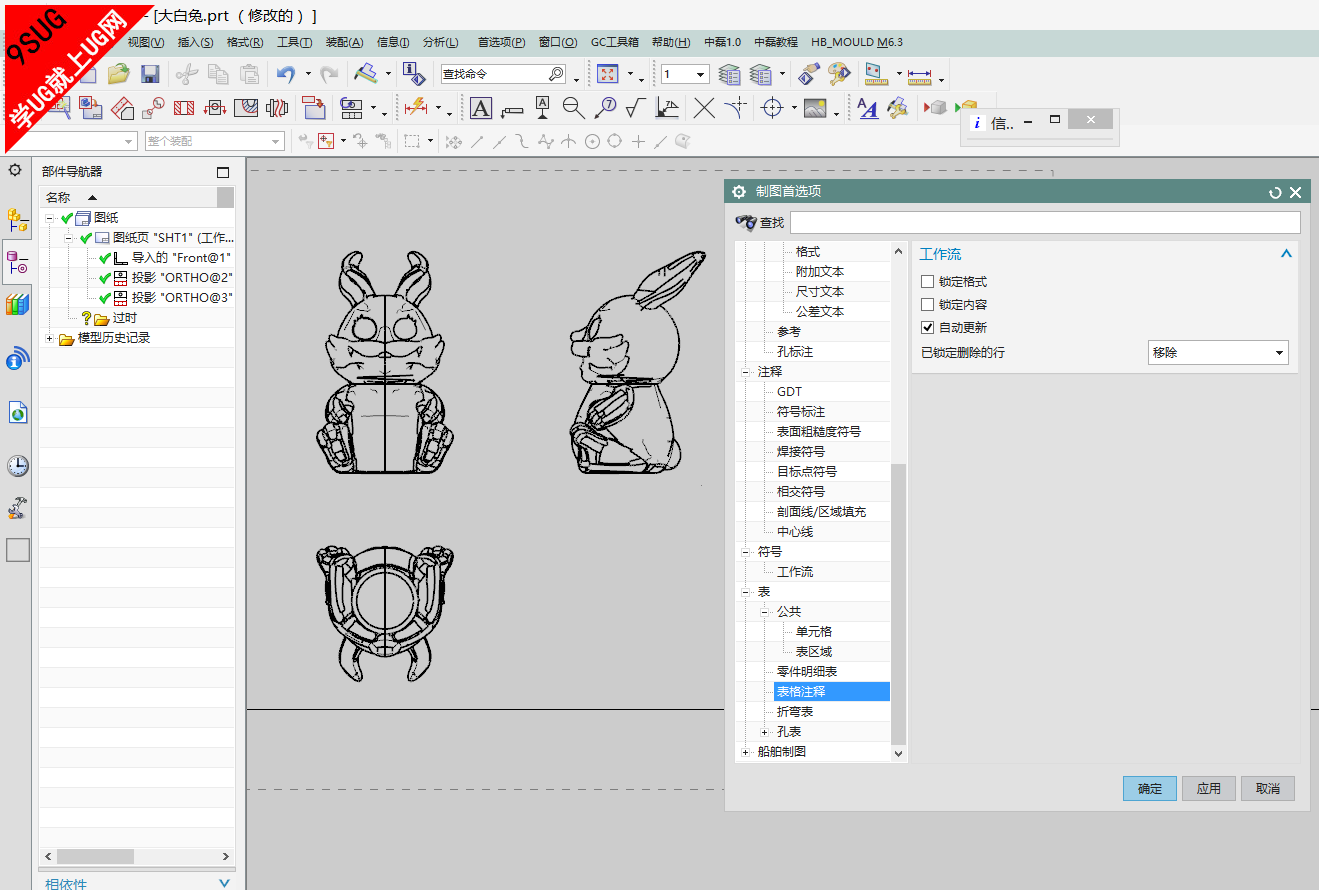Reset the 制图首选项 dialog with circular arrow
Image resolution: width=1319 pixels, height=890 pixels.
pos(1275,192)
